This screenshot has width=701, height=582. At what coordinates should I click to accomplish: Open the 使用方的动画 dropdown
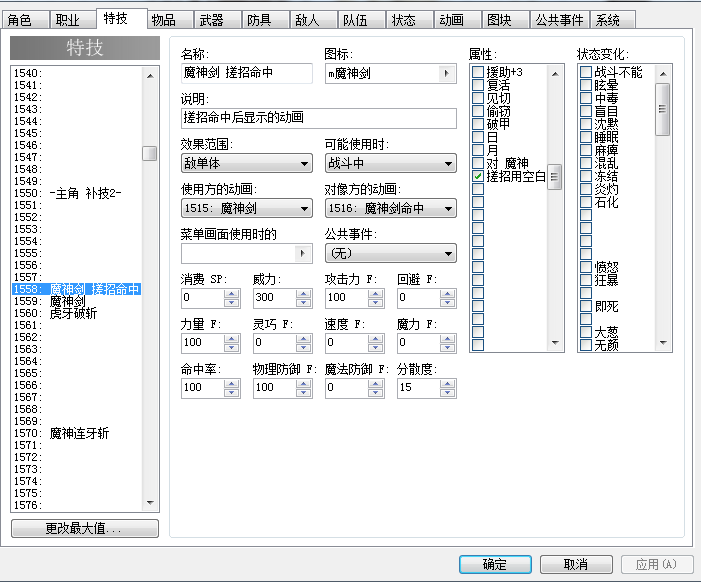coord(247,208)
